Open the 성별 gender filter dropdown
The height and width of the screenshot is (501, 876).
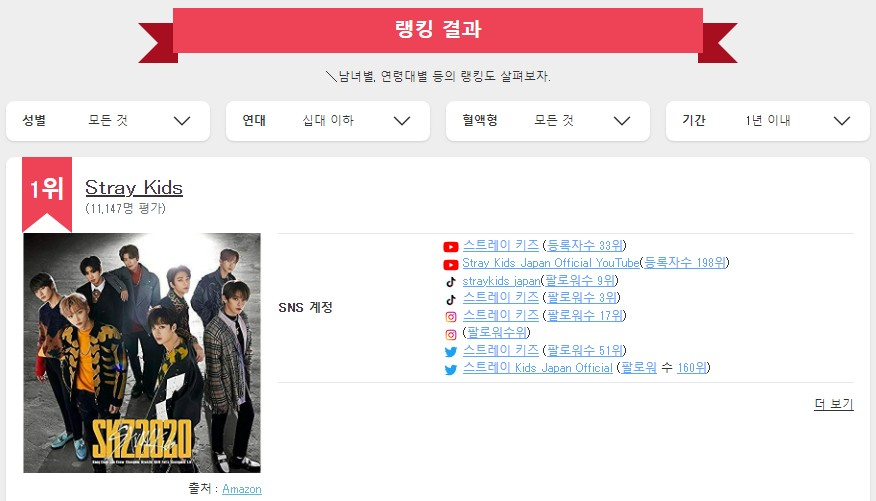click(108, 121)
